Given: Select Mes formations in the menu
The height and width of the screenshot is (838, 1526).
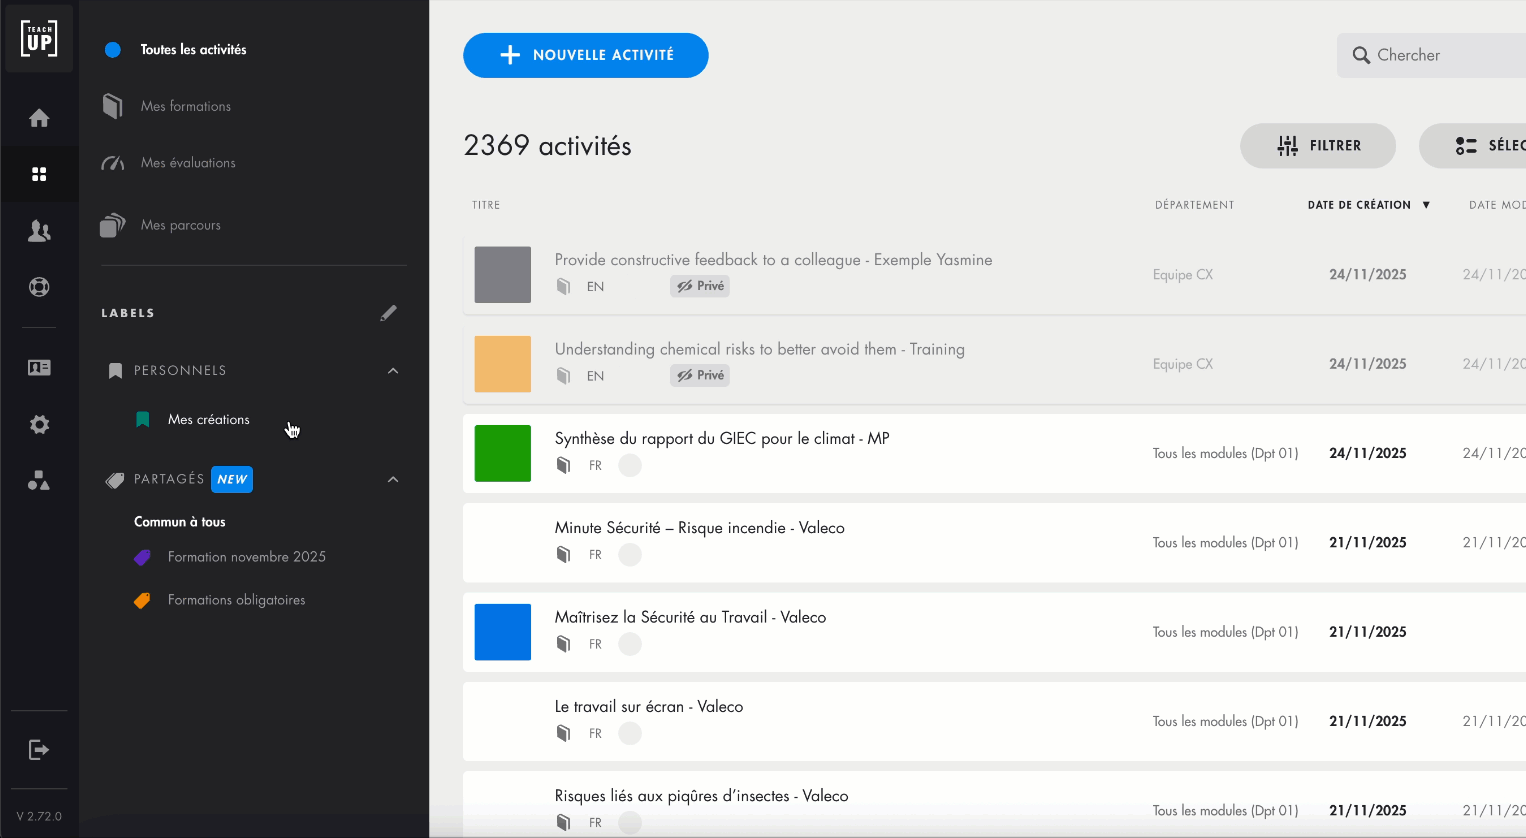Looking at the screenshot, I should tap(186, 106).
